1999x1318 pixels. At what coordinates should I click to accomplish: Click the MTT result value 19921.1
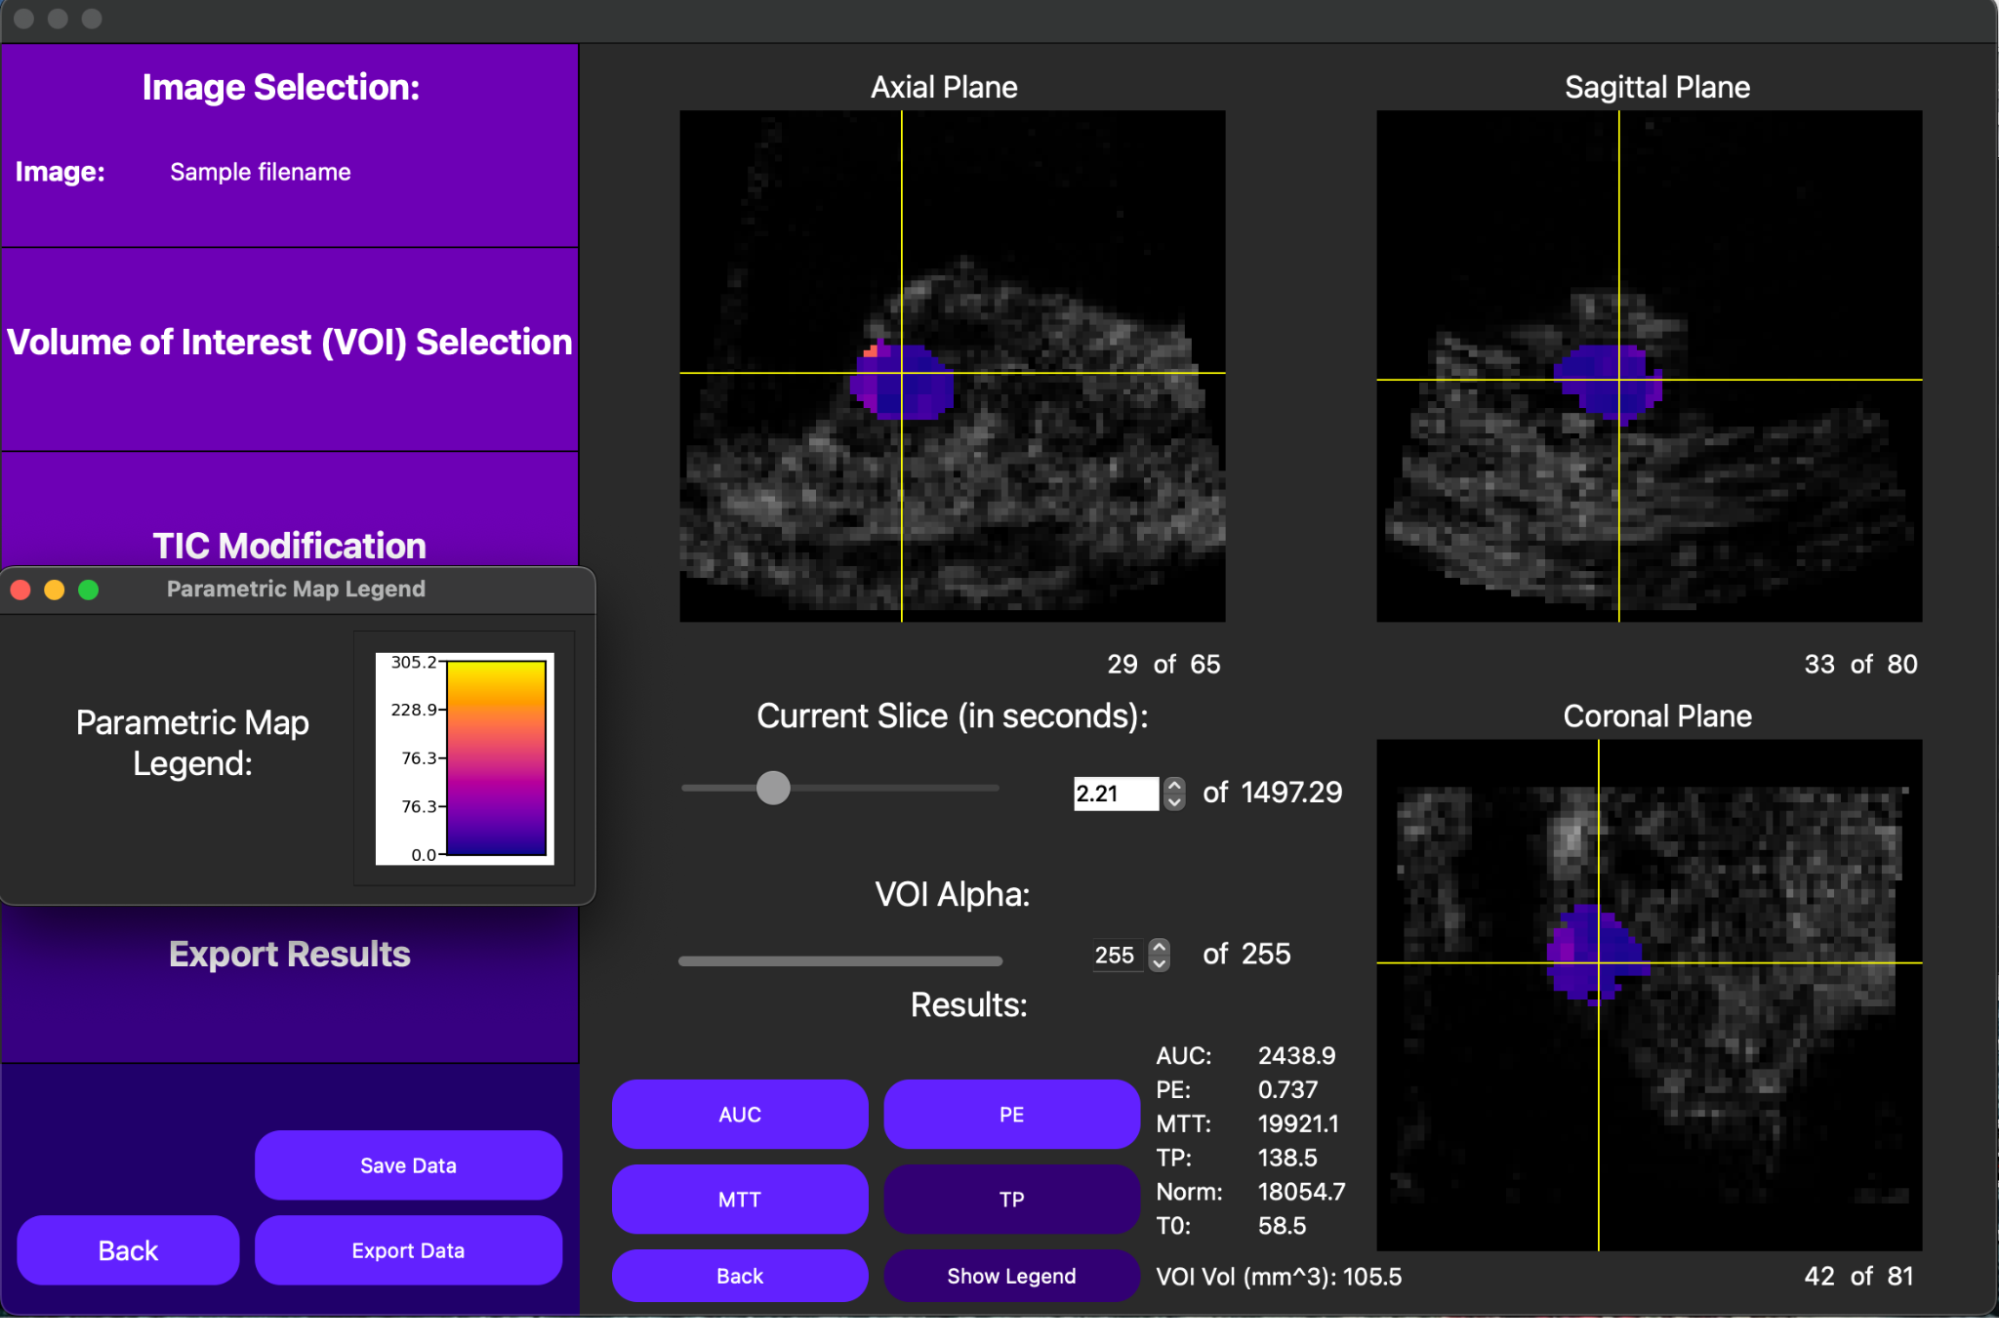click(1298, 1124)
